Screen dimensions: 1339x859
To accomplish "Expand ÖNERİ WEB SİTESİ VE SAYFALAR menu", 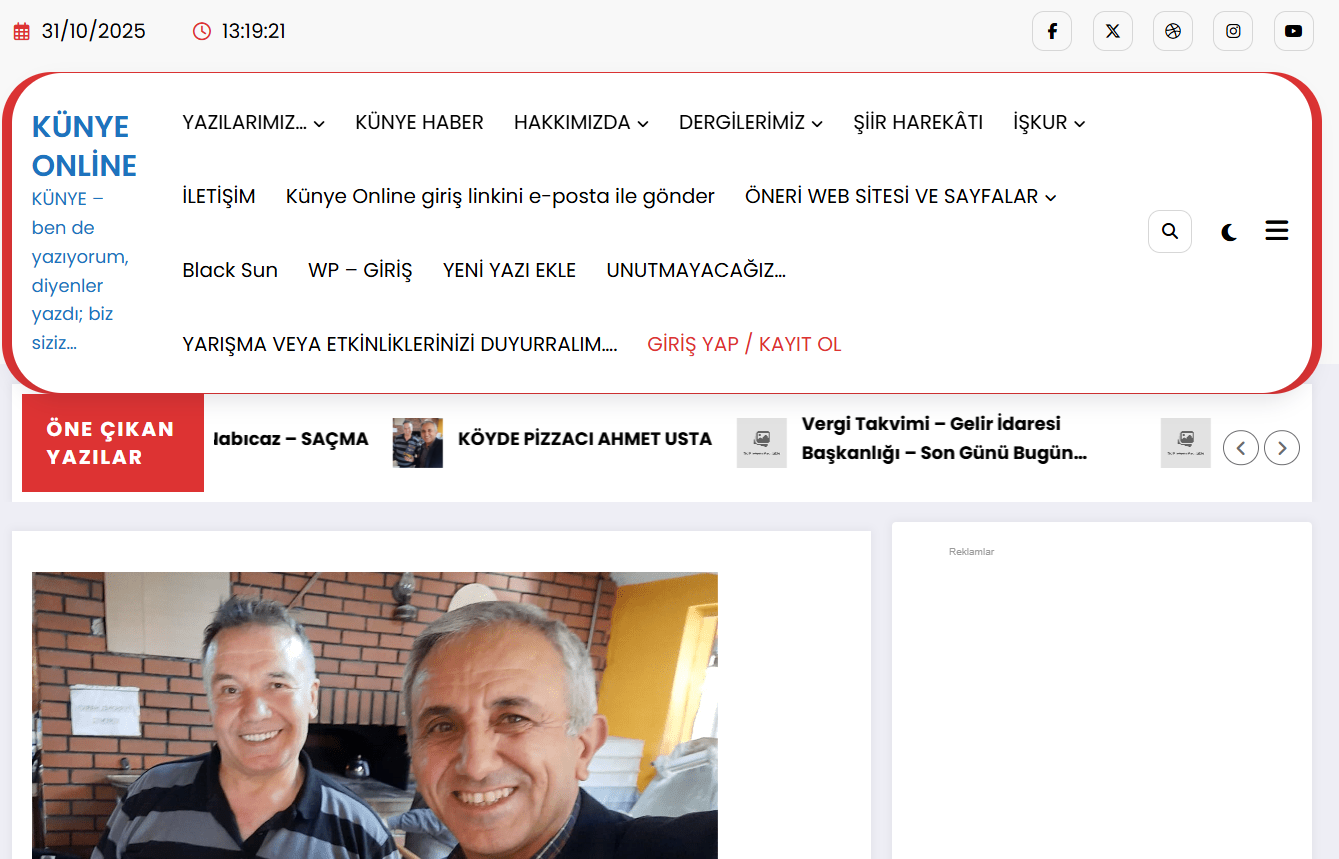I will (x=900, y=196).
